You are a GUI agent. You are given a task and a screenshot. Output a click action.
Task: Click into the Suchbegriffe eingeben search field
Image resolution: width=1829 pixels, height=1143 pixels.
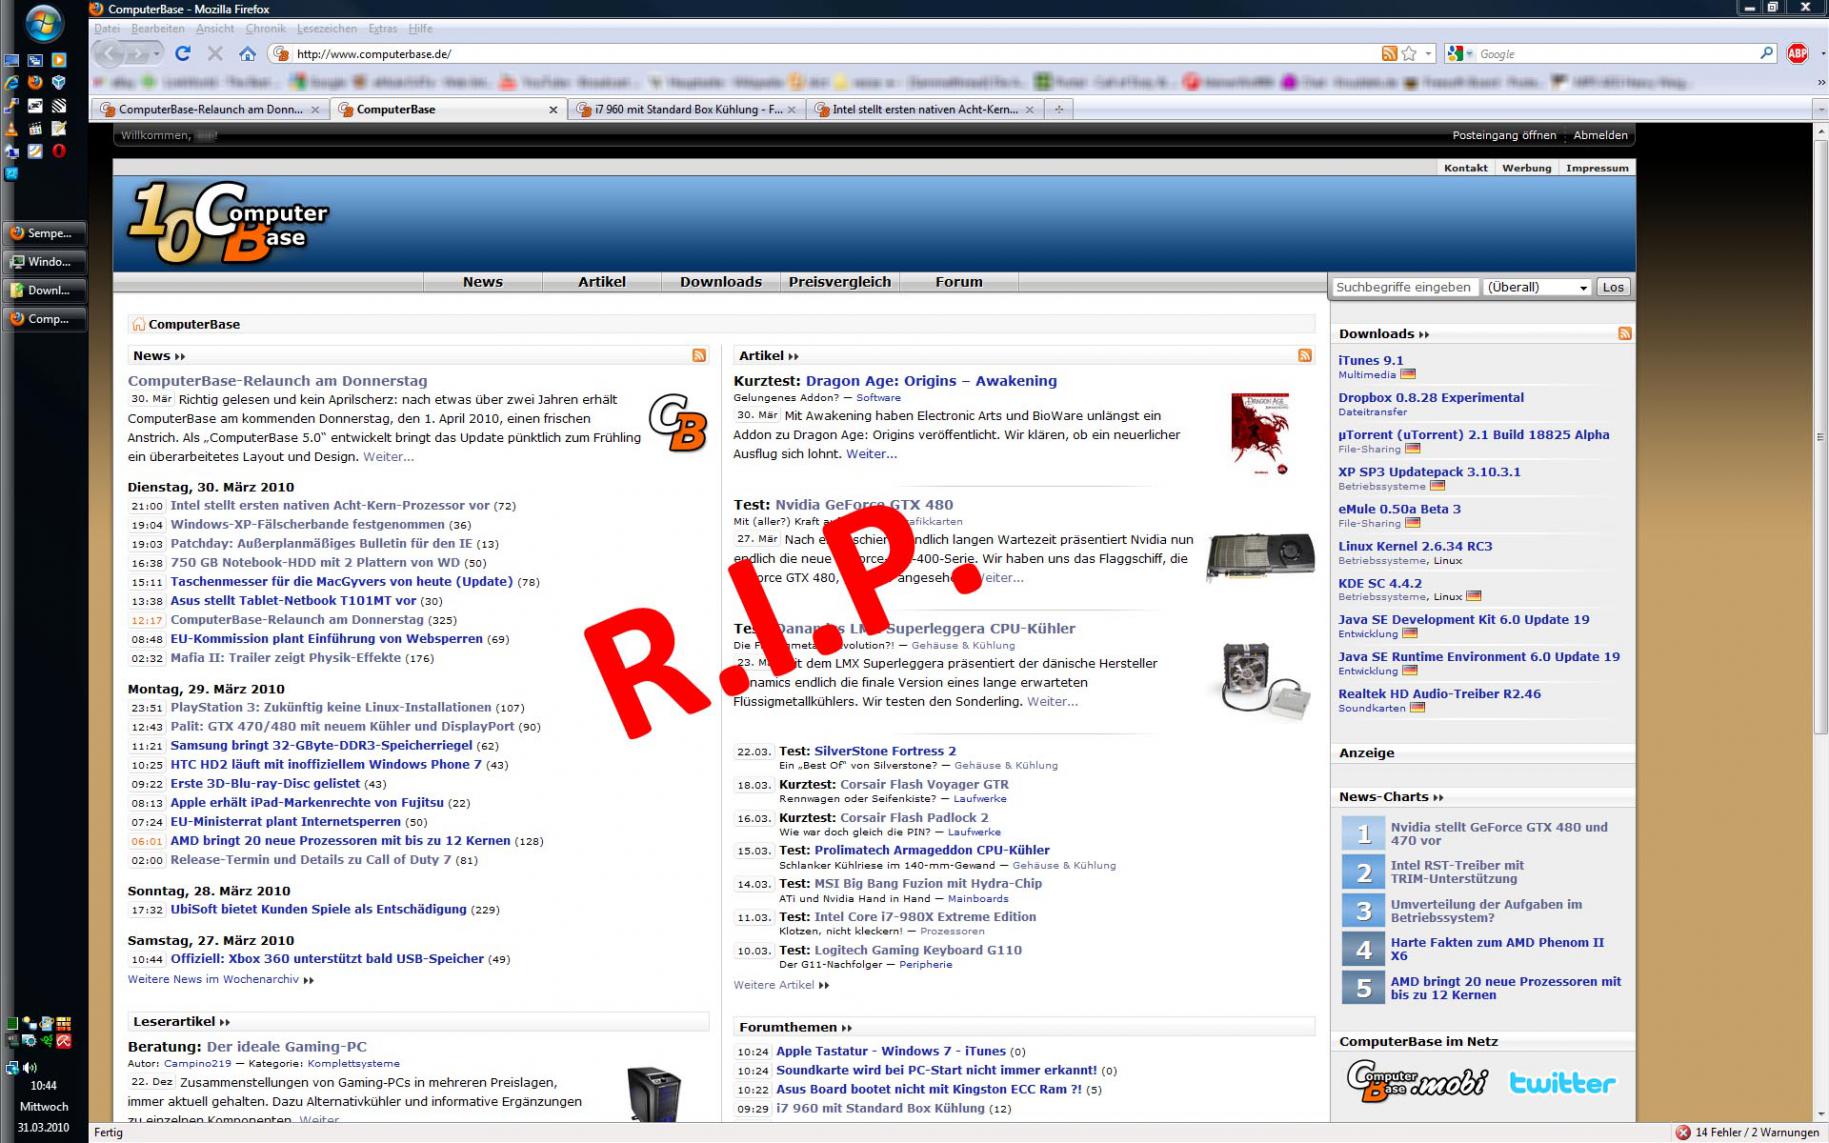(x=1404, y=287)
